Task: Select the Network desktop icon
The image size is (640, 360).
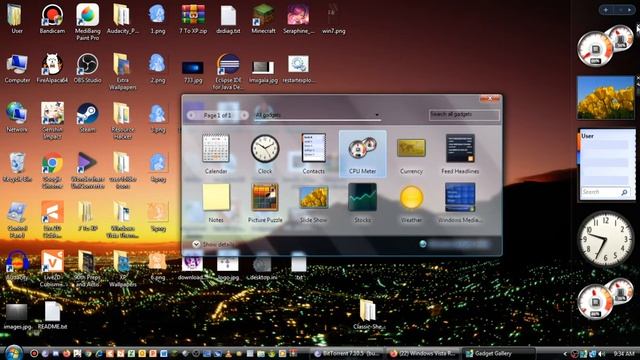Action: pos(17,118)
